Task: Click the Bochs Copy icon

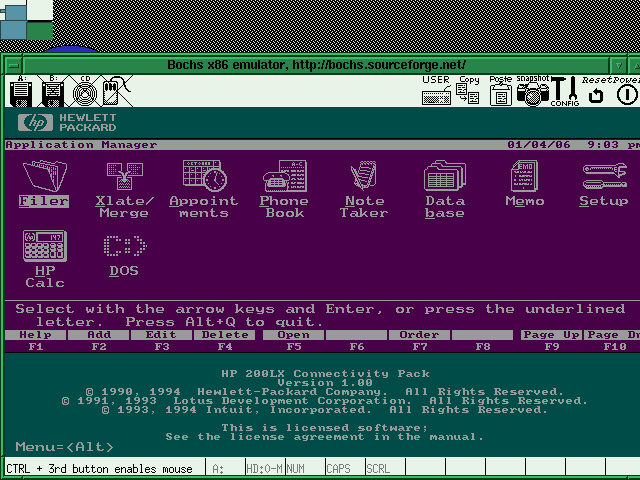Action: tap(468, 91)
